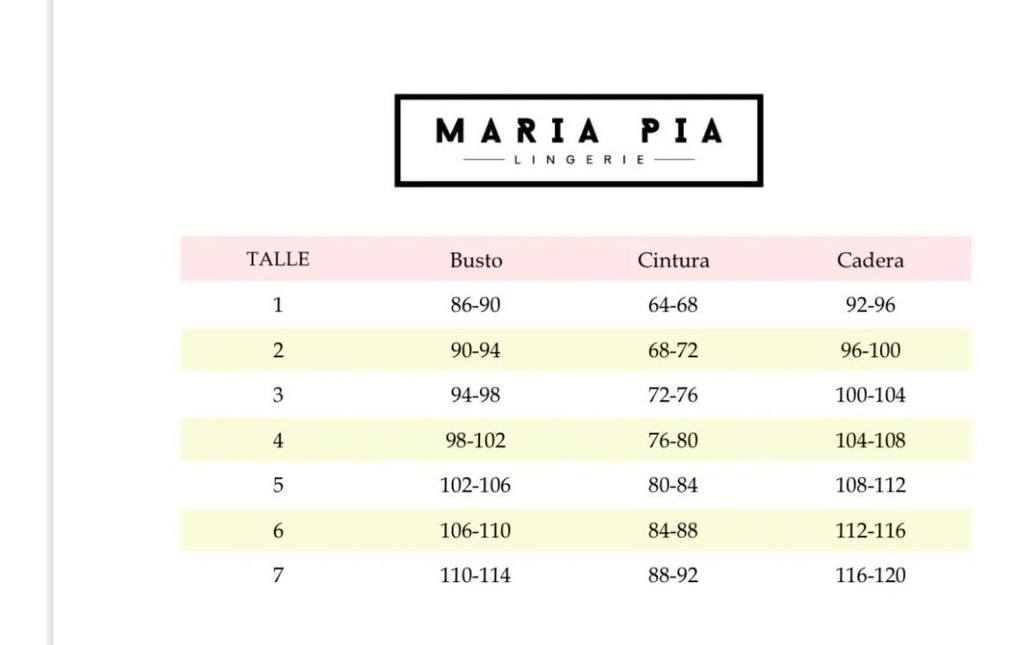Select size 4 in the TALLE column

click(278, 440)
